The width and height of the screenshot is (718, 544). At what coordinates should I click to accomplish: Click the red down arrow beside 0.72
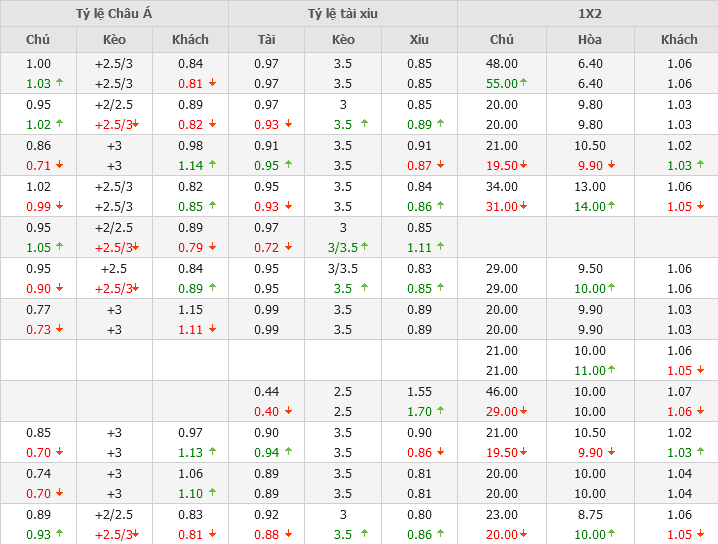[288, 248]
